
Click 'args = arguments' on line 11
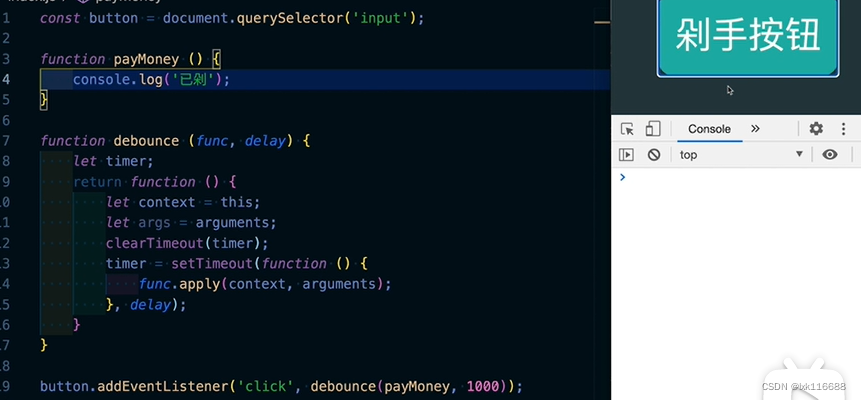click(x=204, y=223)
